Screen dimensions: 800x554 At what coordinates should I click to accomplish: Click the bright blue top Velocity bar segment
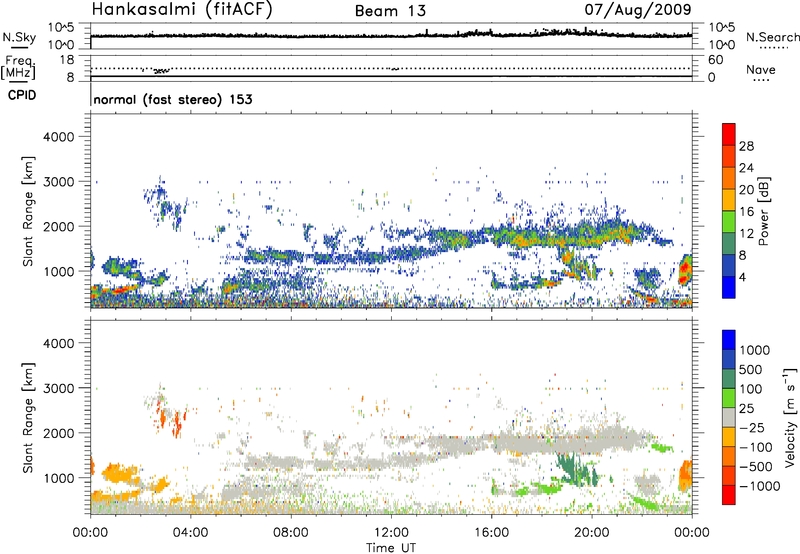click(x=729, y=340)
